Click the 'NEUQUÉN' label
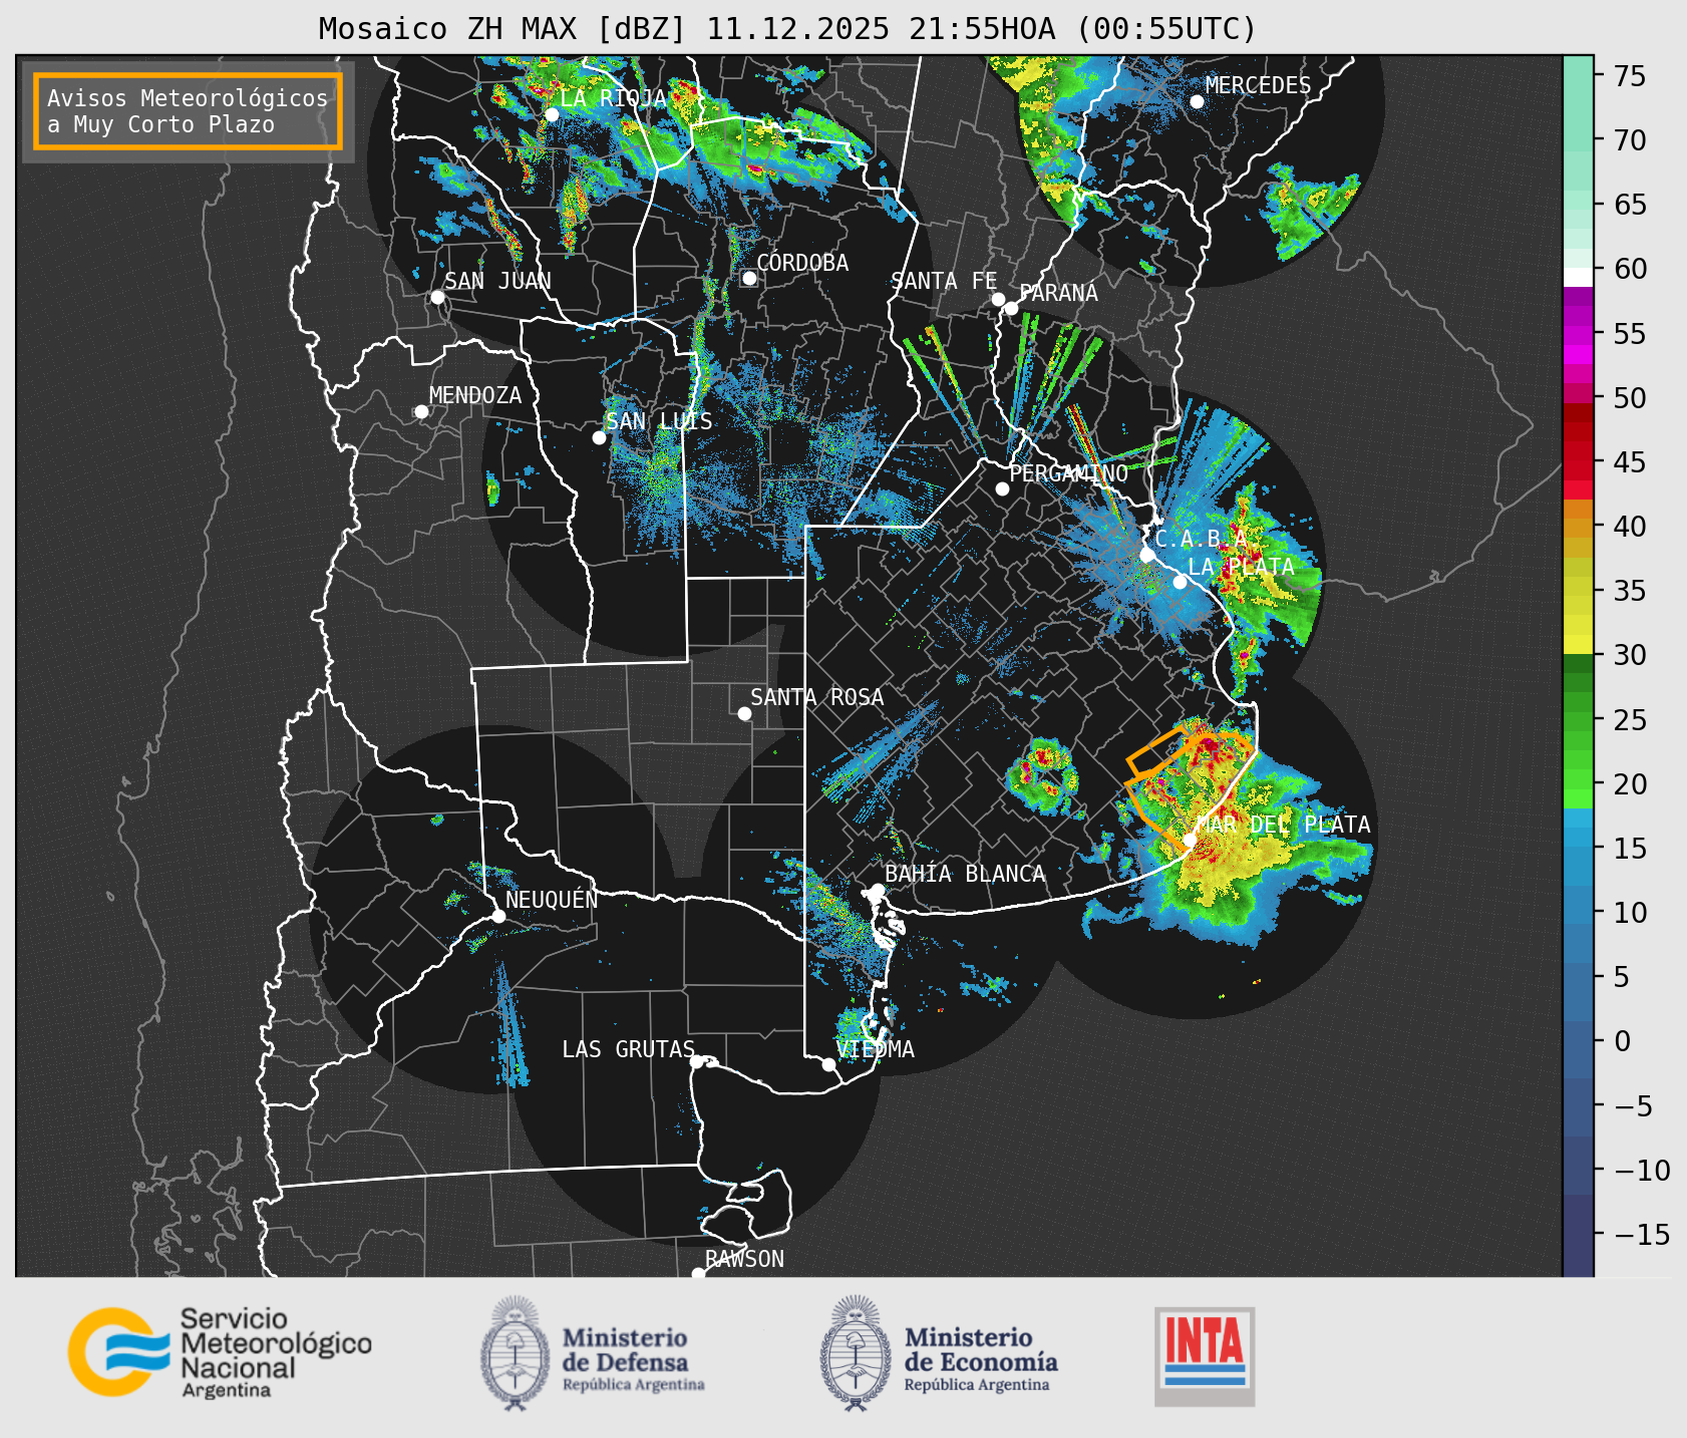The image size is (1687, 1438). click(552, 900)
